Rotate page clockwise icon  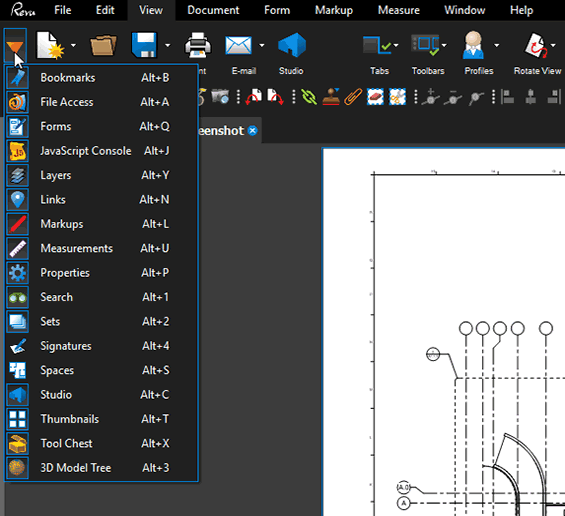click(x=275, y=97)
